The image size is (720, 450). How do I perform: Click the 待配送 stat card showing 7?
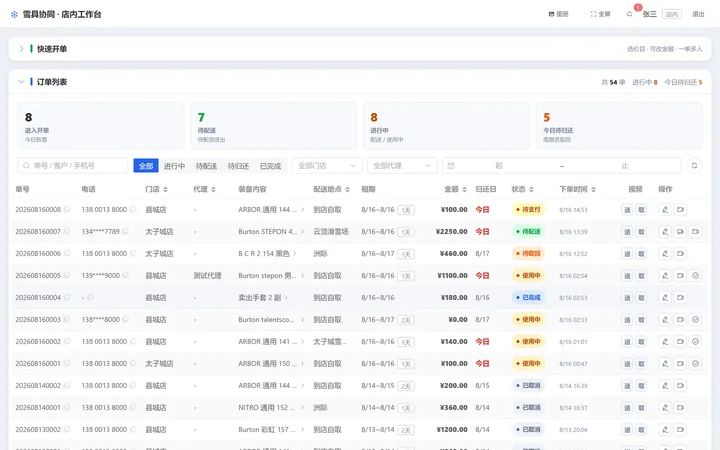(x=274, y=126)
